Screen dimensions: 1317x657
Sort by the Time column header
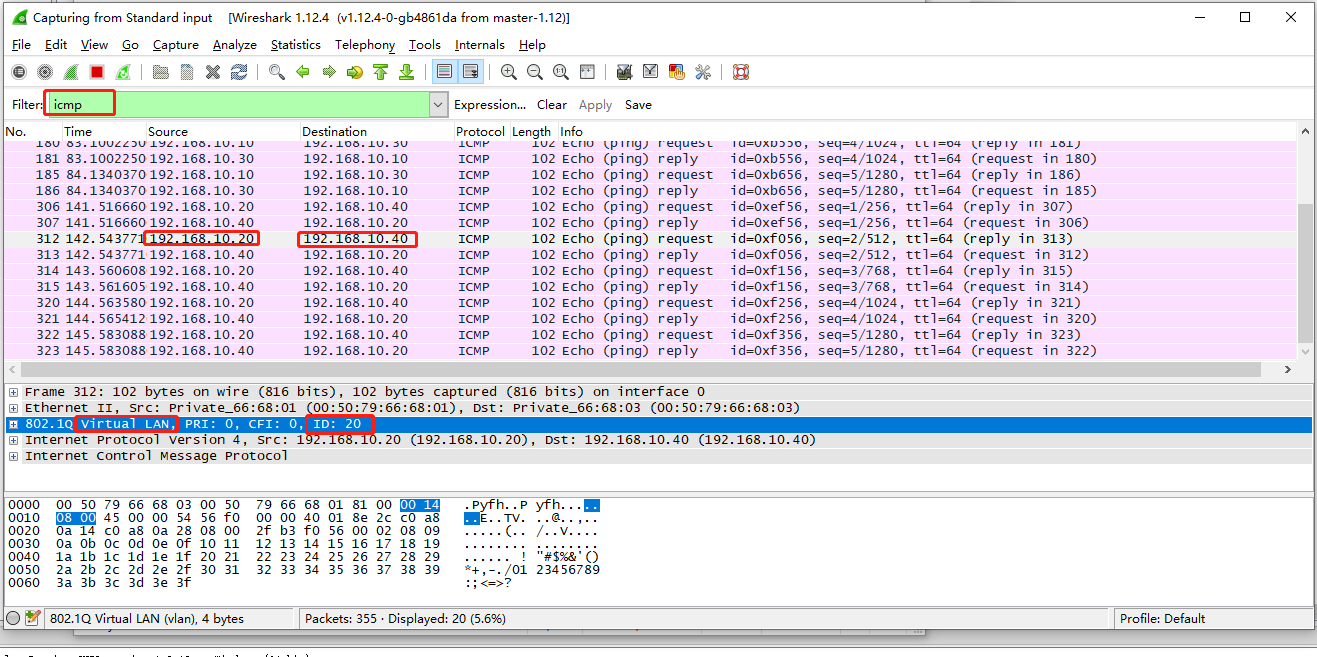[104, 131]
